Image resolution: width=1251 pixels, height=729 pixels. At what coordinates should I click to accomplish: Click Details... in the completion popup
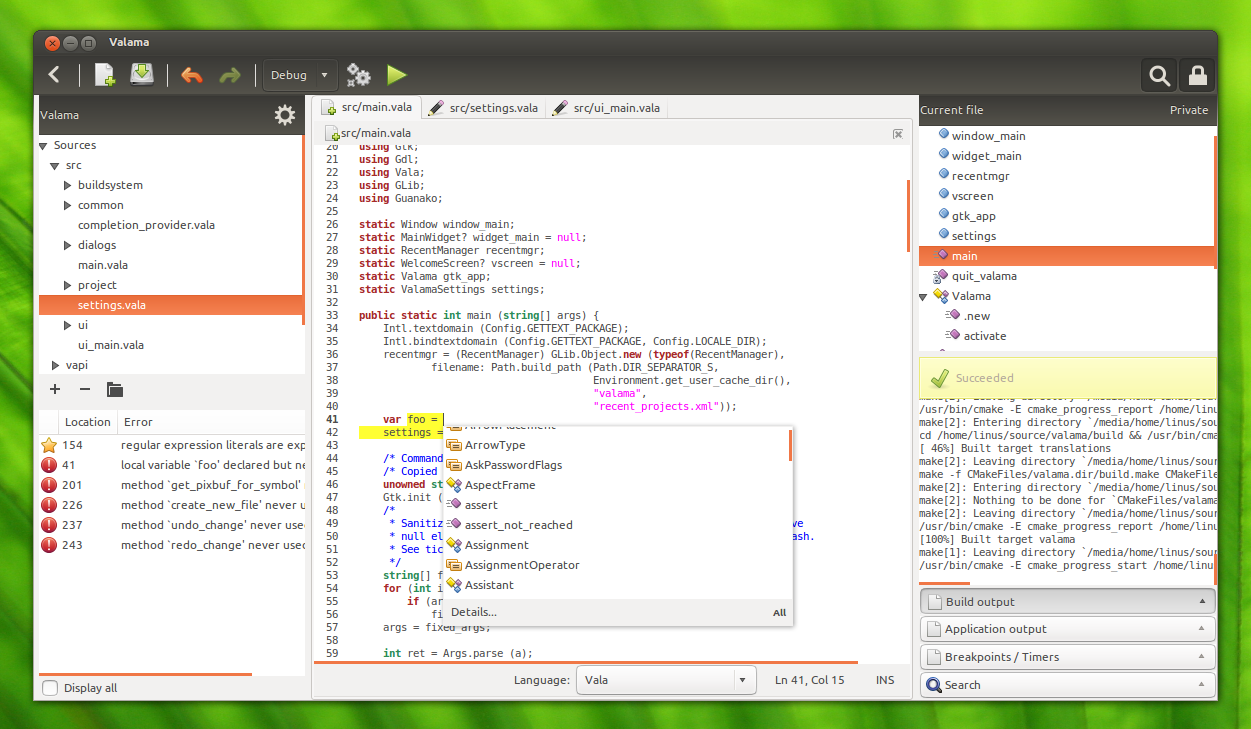click(x=474, y=612)
